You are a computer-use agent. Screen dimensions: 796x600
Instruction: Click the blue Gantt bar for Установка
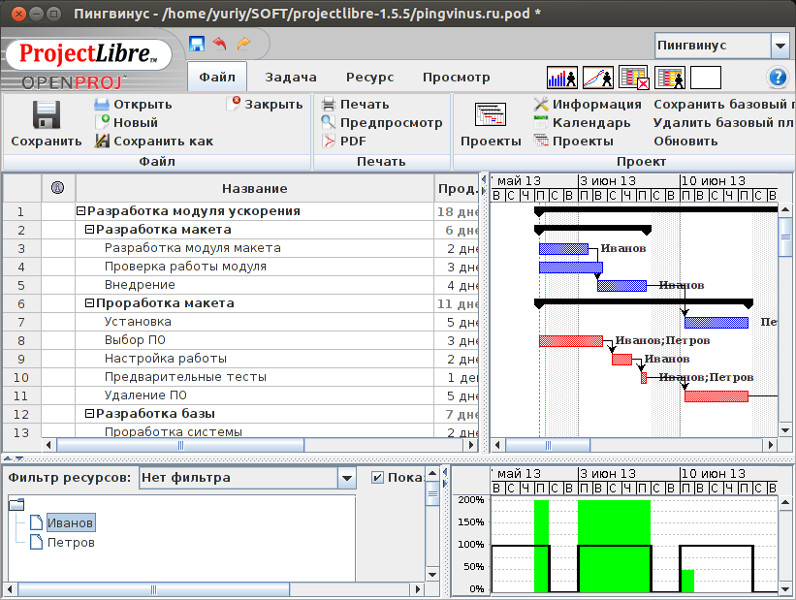(x=716, y=322)
